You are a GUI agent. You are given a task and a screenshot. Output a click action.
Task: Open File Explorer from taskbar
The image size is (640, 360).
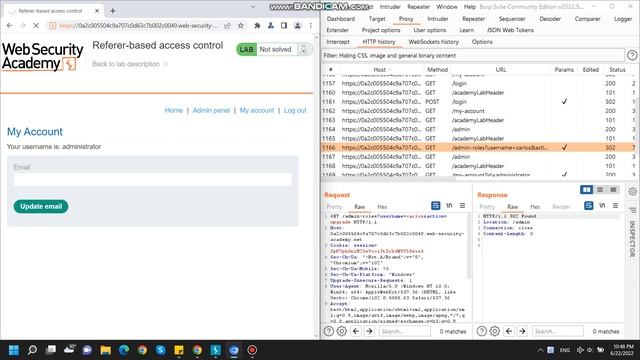106,350
